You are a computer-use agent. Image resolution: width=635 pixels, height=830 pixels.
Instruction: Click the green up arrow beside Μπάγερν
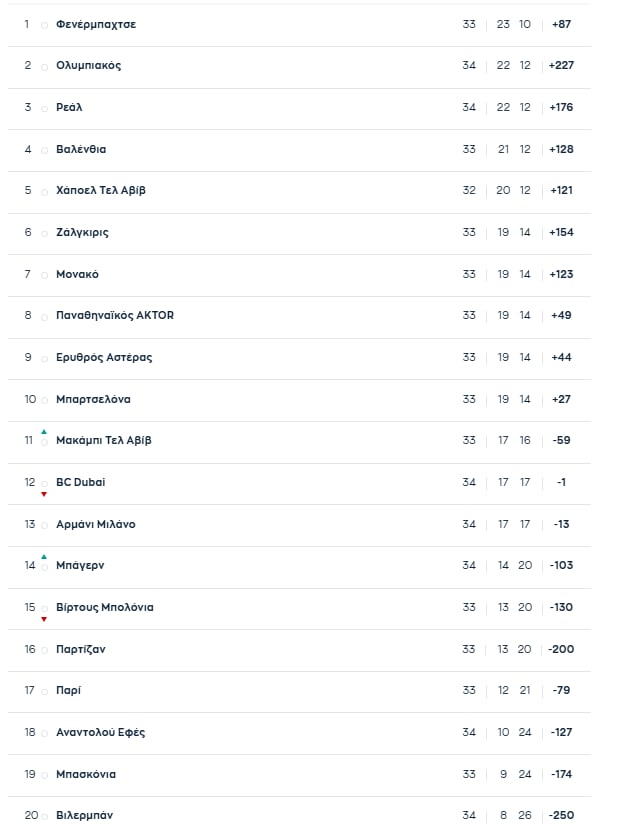[44, 556]
